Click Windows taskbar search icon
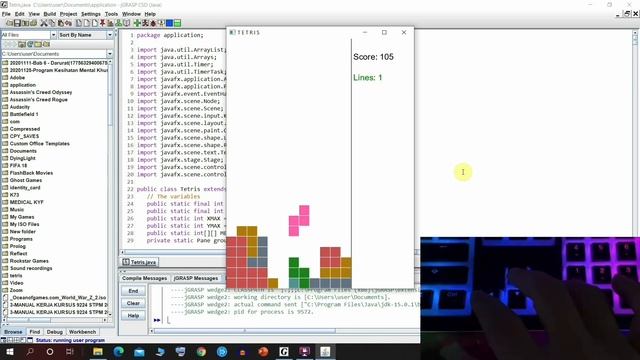The image size is (640, 360). [30, 351]
